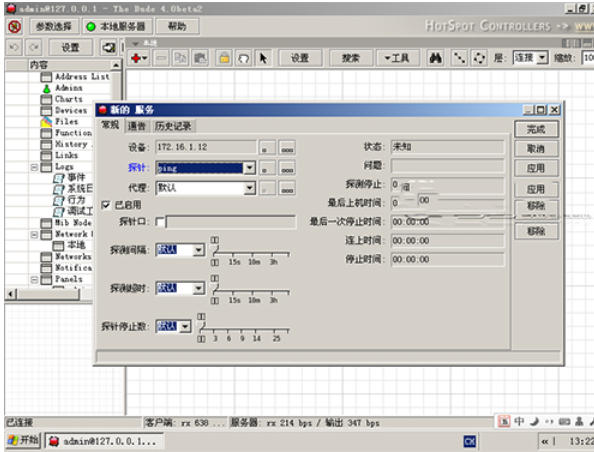Collapse the Network Maps tree node
This screenshot has height=452, width=594.
click(x=34, y=235)
